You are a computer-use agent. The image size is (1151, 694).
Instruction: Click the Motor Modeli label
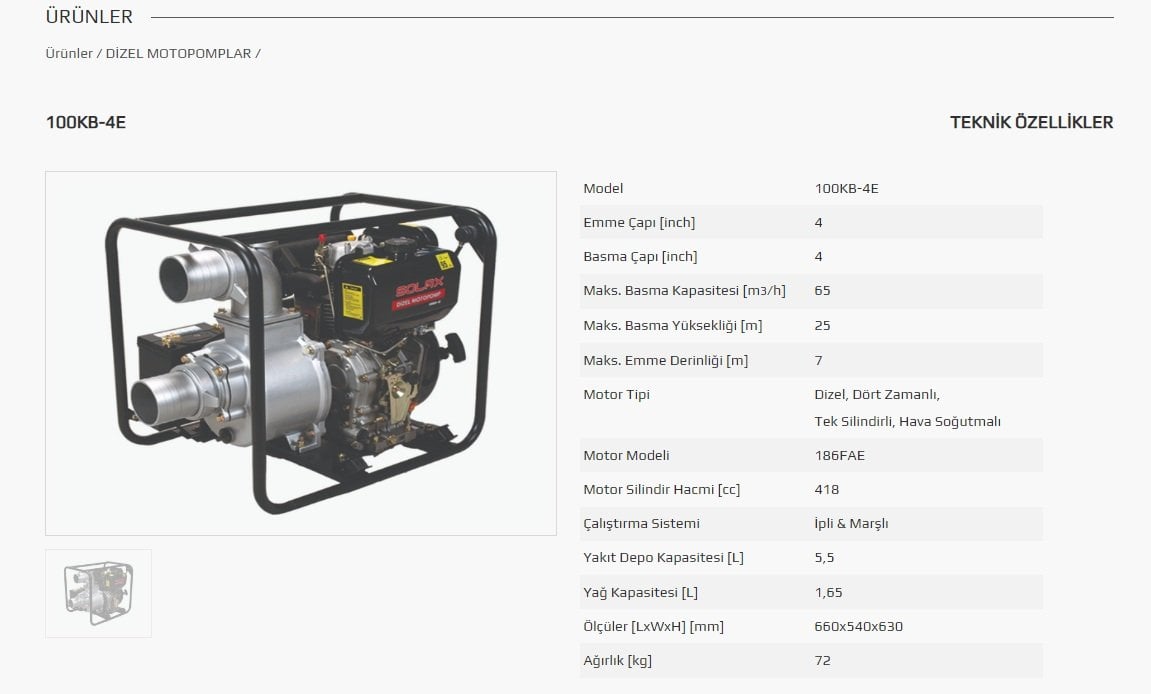(x=626, y=456)
